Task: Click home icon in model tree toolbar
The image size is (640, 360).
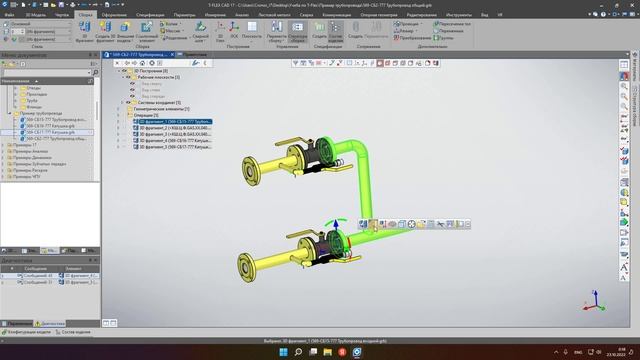Action: (142, 63)
